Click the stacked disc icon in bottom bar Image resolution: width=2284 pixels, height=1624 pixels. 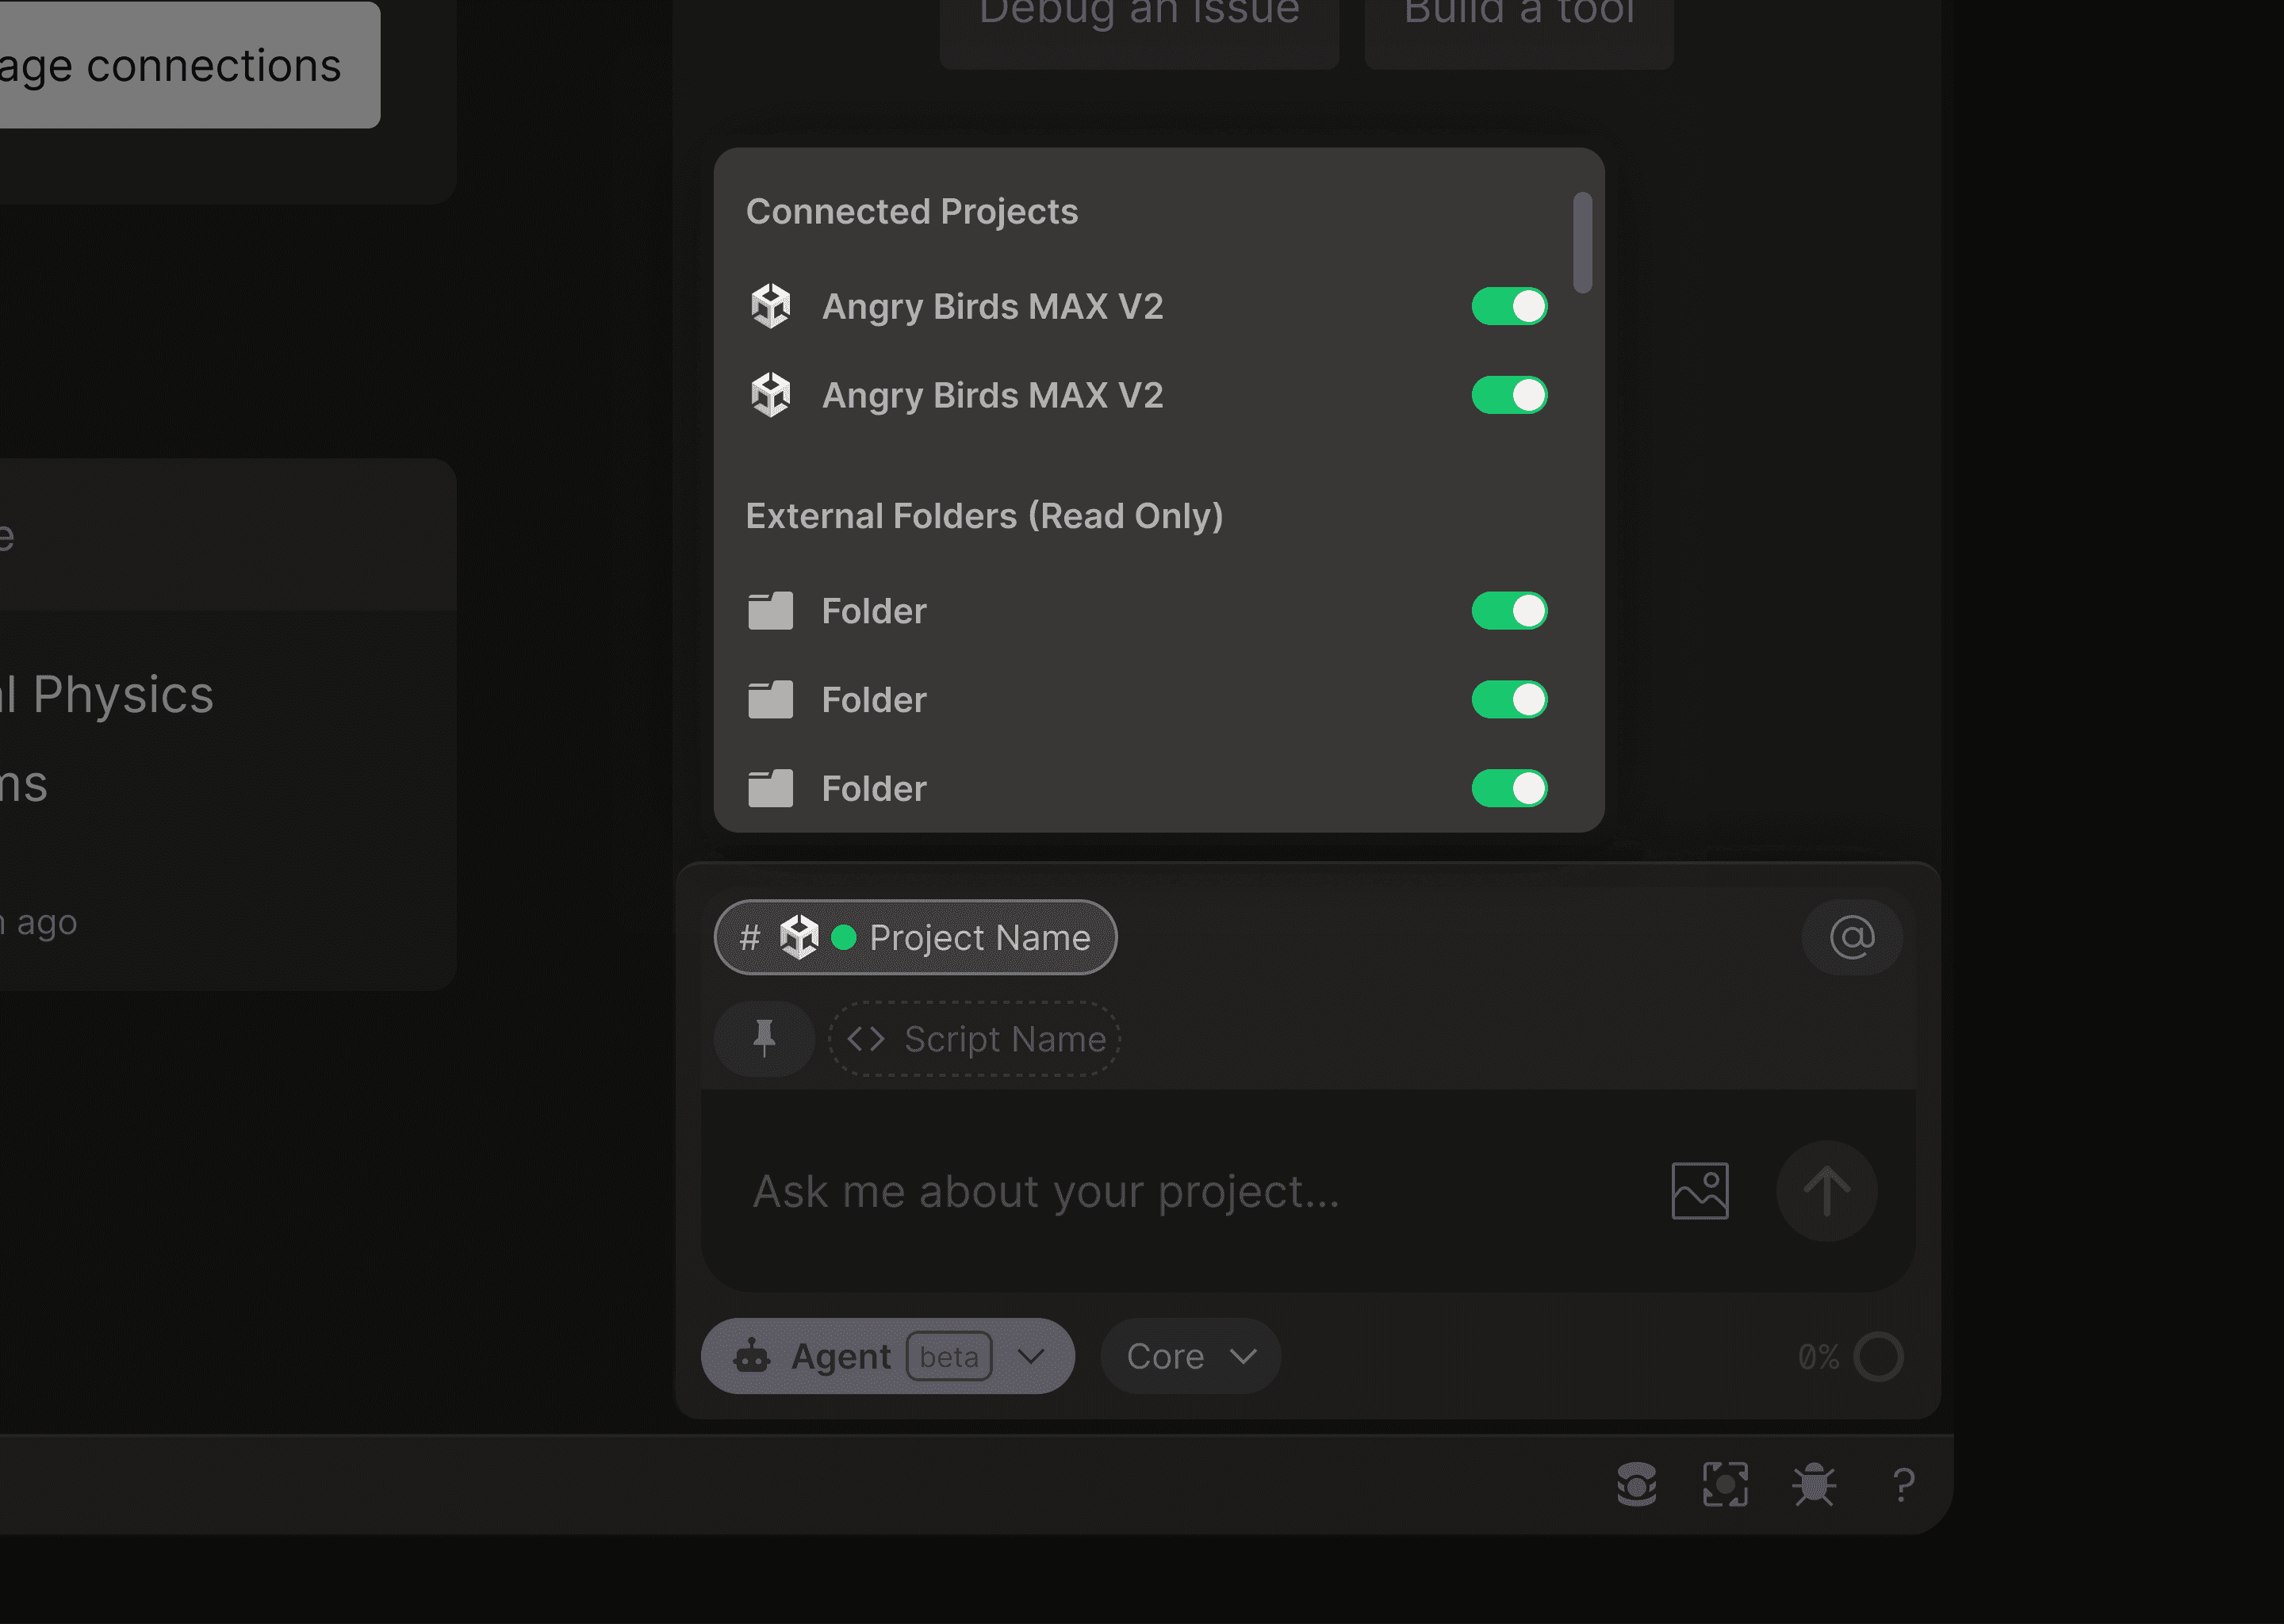pyautogui.click(x=1636, y=1484)
